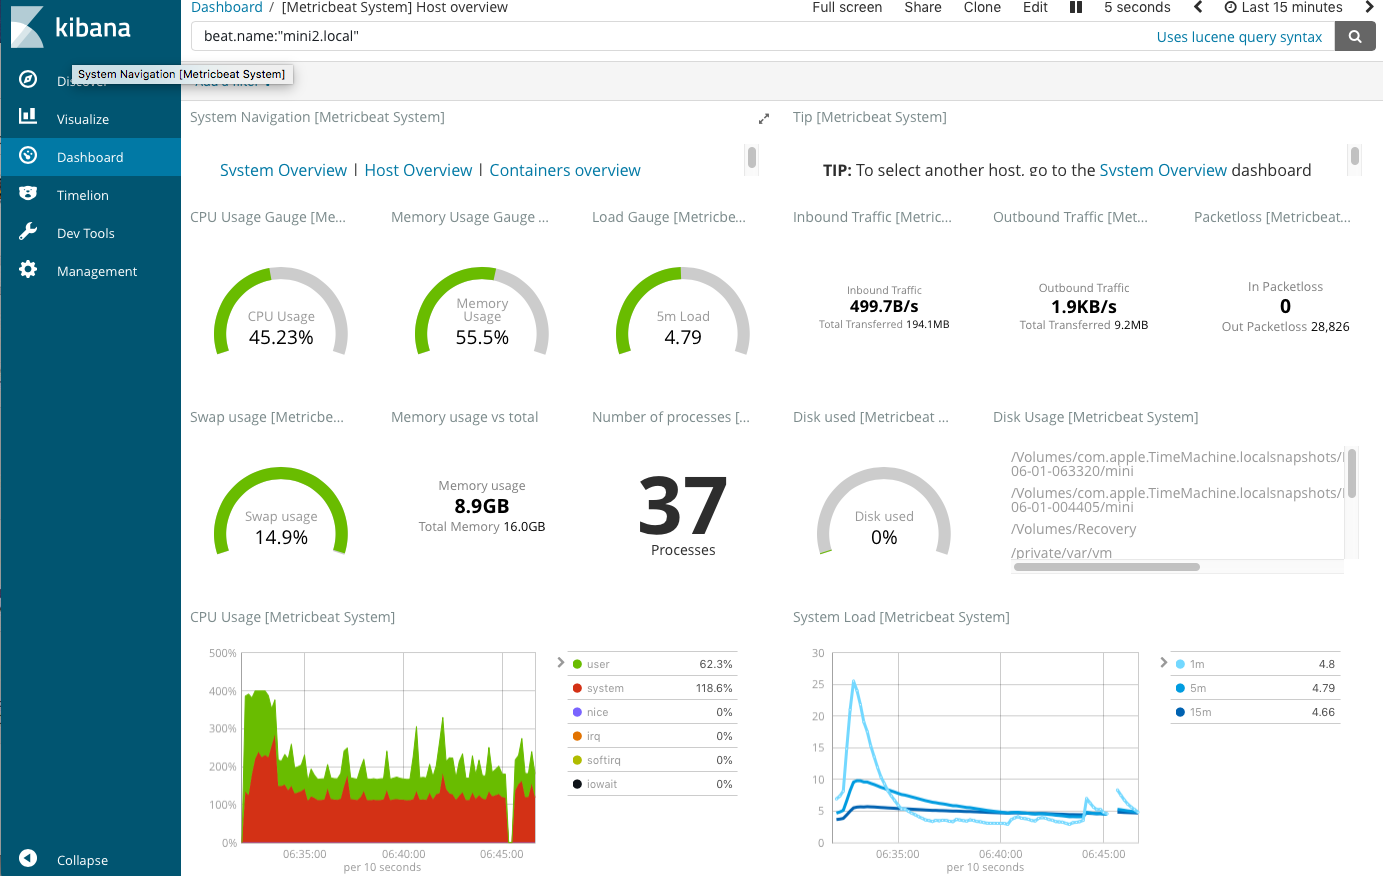This screenshot has height=876, width=1383.
Task: Click the user legend color dot
Action: [x=577, y=664]
